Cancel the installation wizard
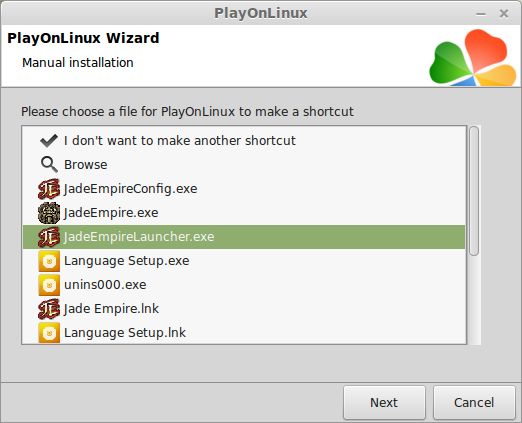 click(474, 402)
